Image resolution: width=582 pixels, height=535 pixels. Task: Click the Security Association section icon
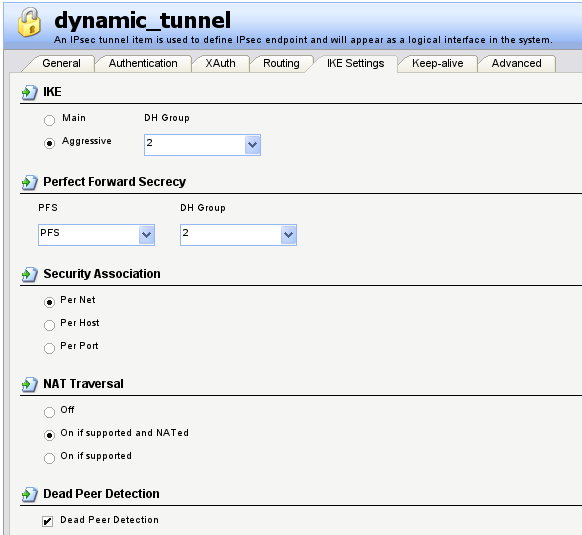[x=30, y=274]
